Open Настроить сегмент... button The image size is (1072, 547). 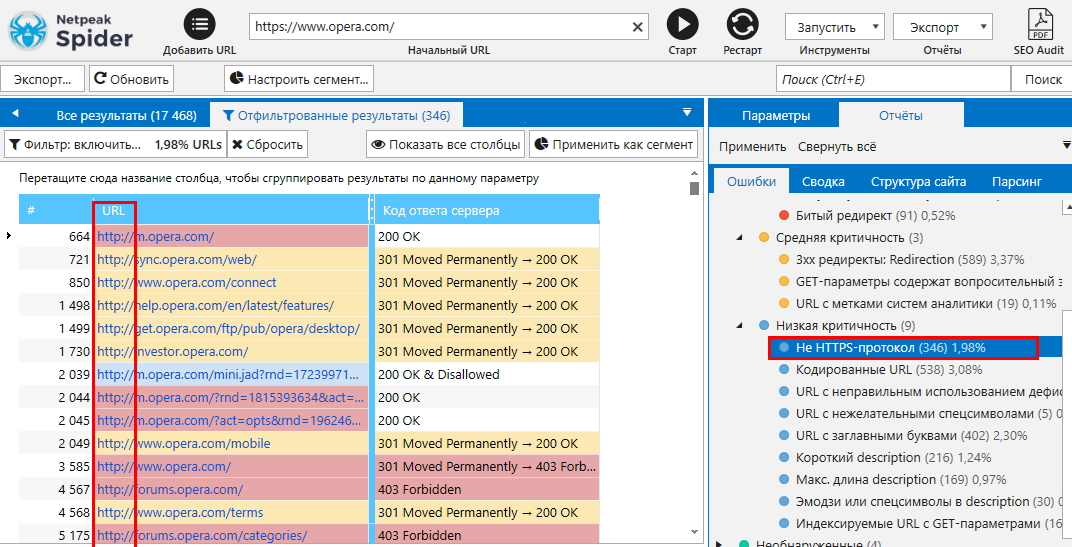[x=299, y=79]
